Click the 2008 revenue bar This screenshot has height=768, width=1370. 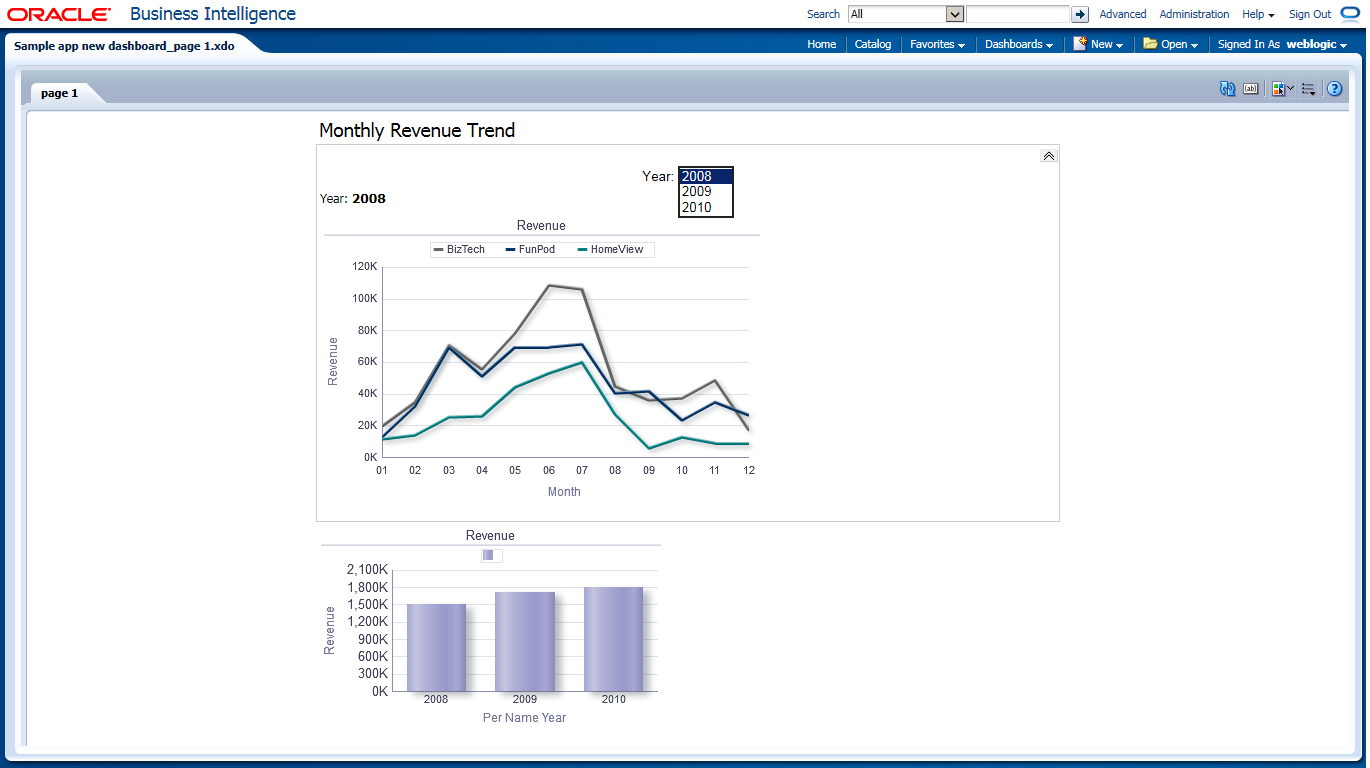coord(436,647)
